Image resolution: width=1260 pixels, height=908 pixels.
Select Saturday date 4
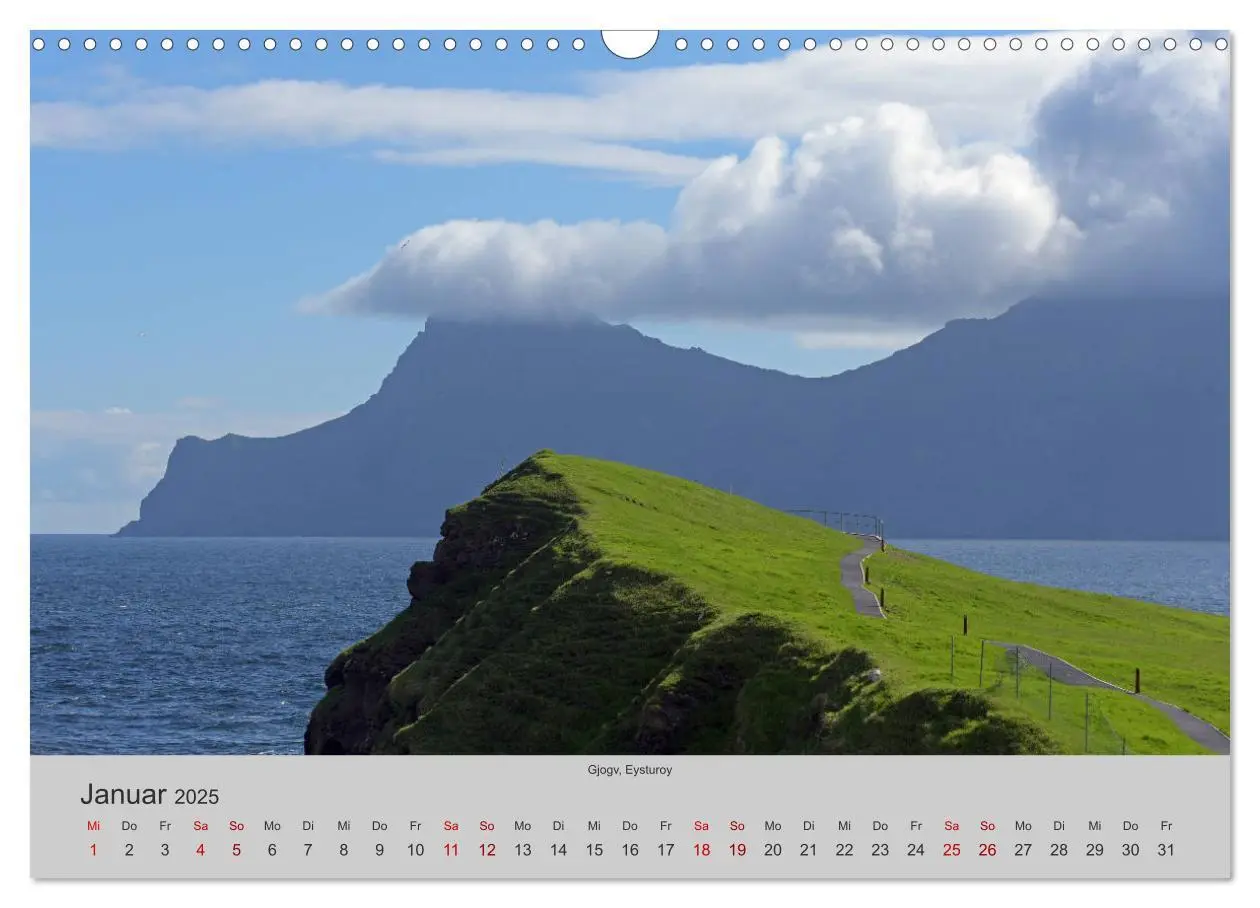point(201,850)
